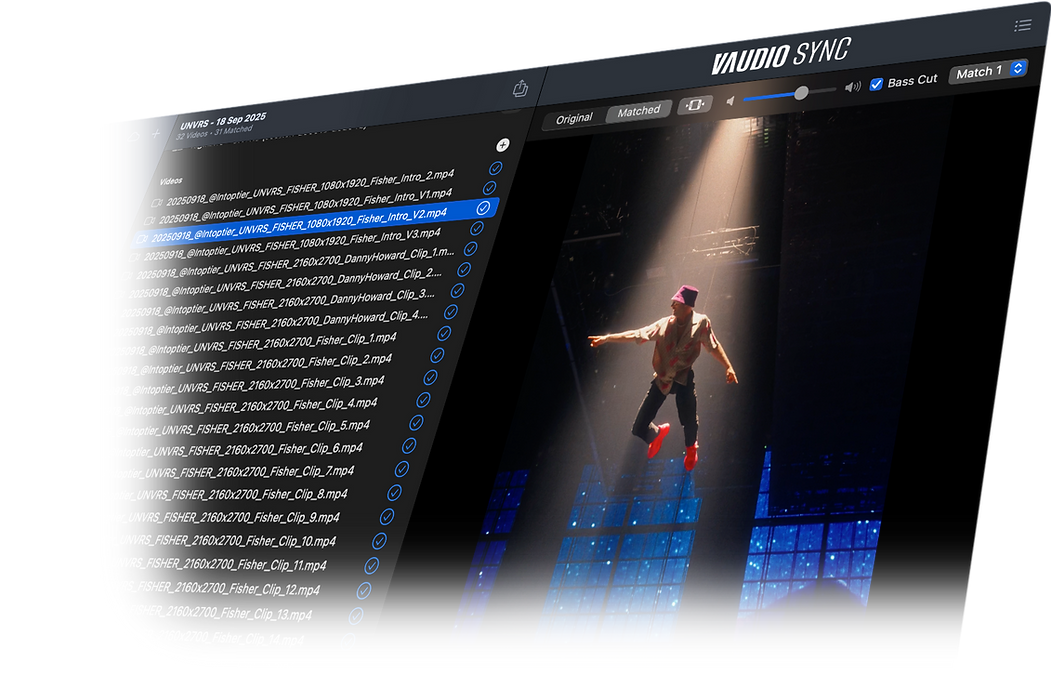Switch to the Matched audio tab

639,111
